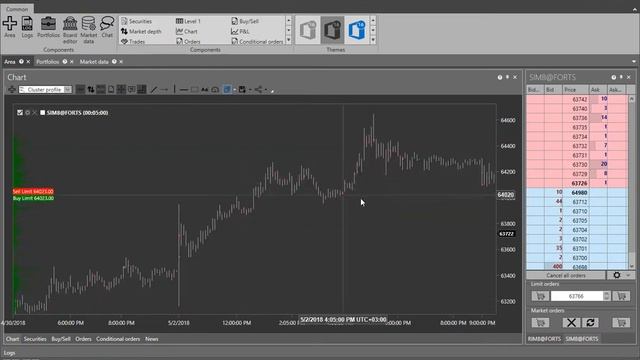The image size is (640, 360).
Task: Open the Logs ribbon icon
Action: click(27, 27)
